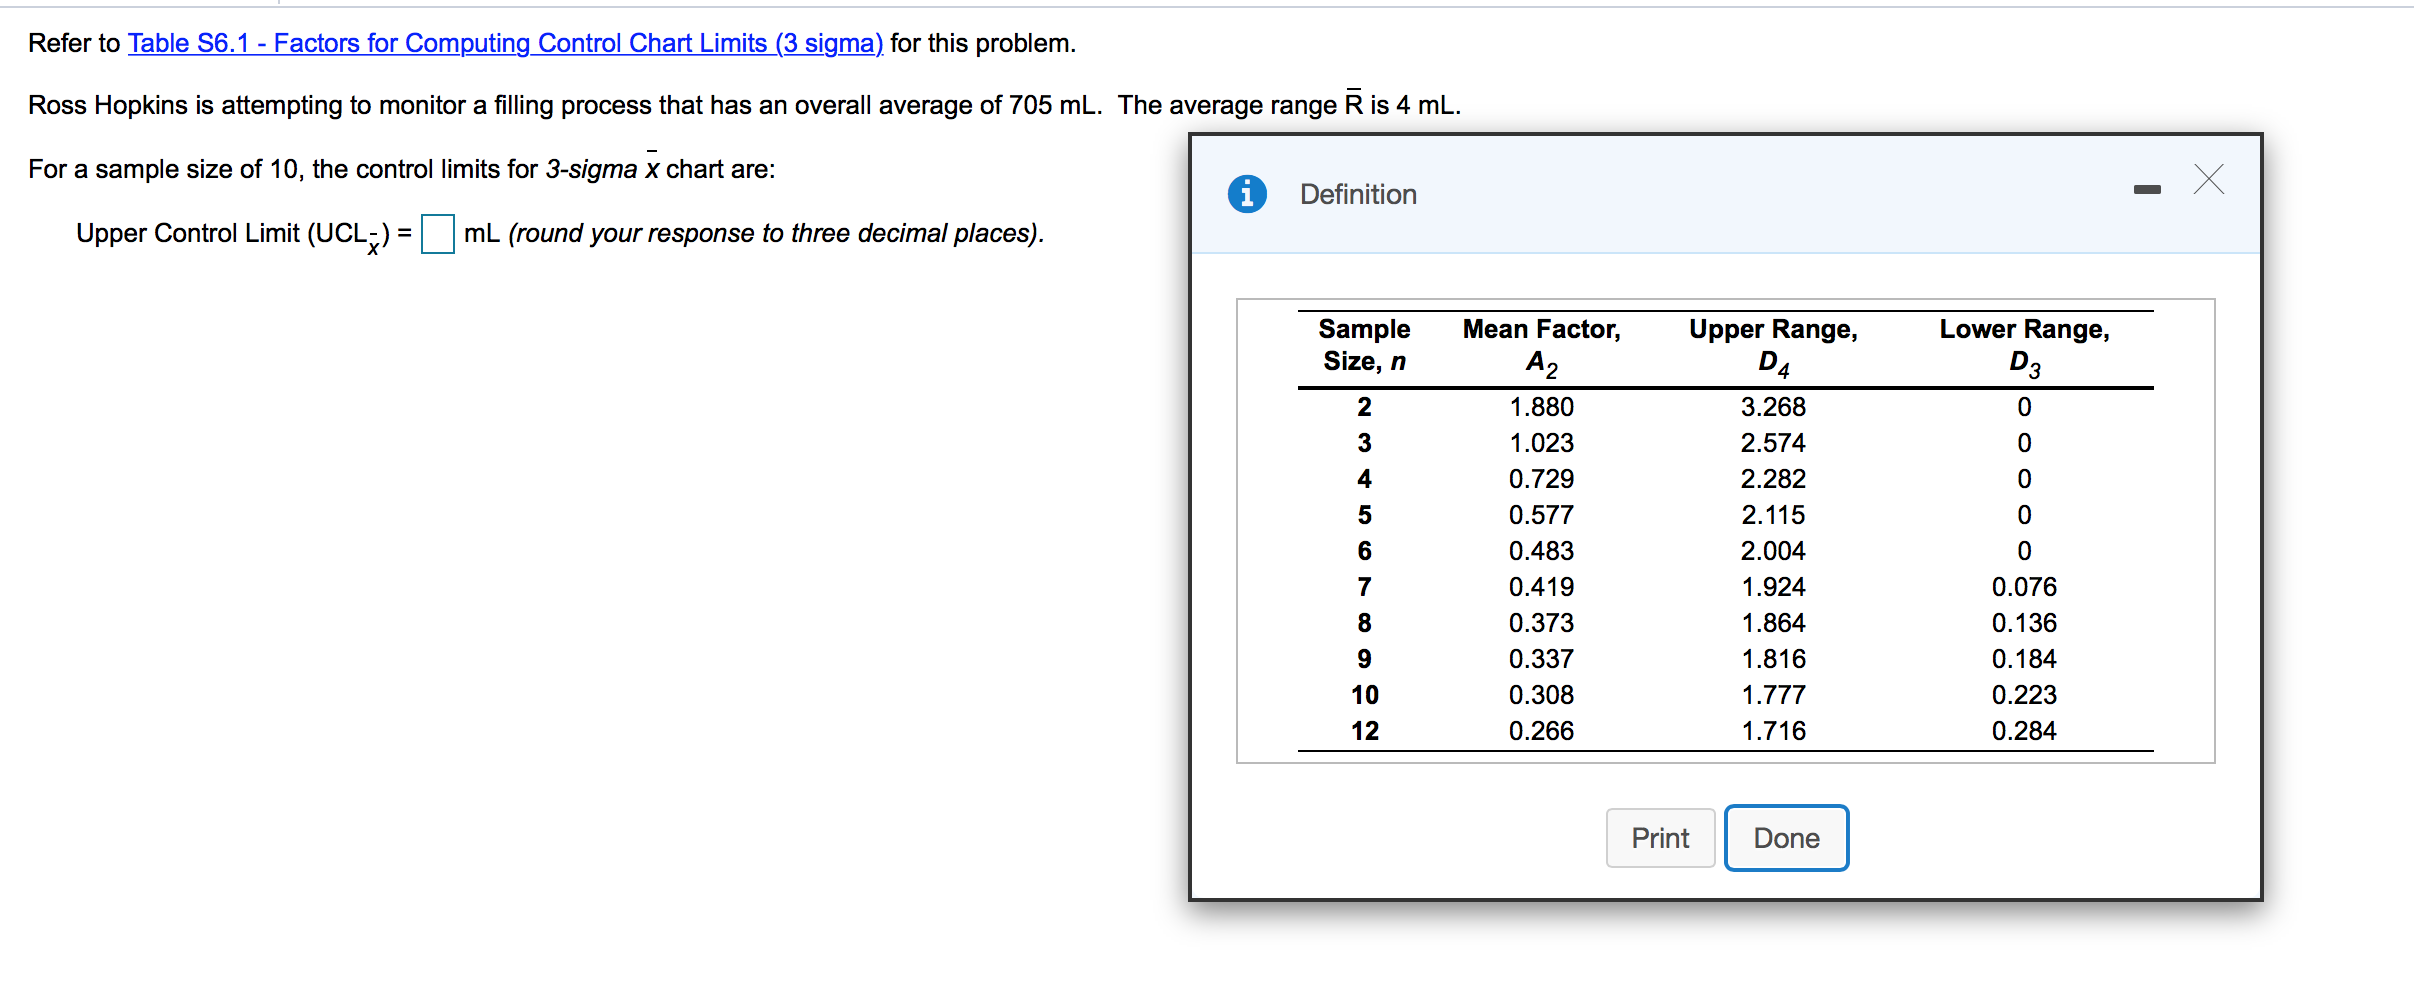Select the D4 value 3.268 for size 2
2414x1004 pixels.
pos(1773,406)
